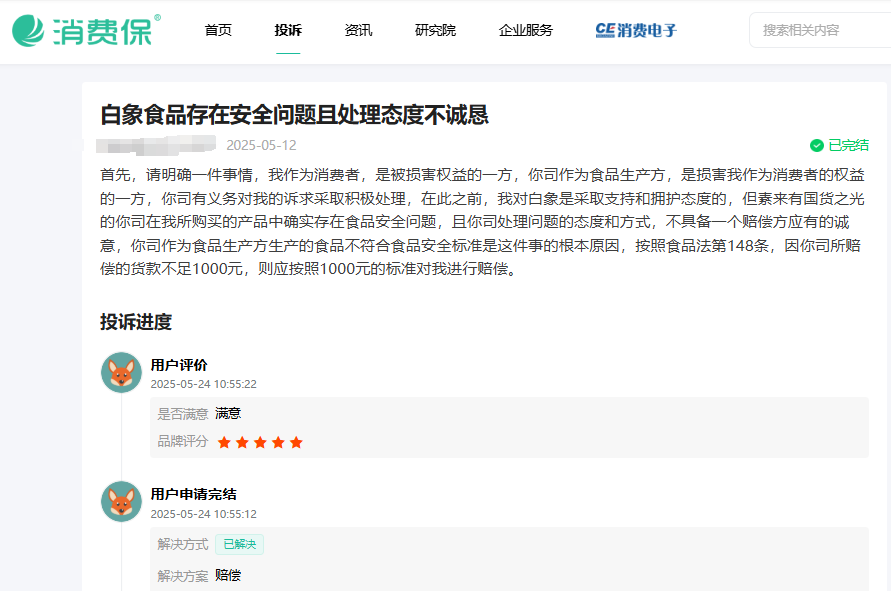The width and height of the screenshot is (891, 591).
Task: Click the second star in 品牌评分
Action: [243, 442]
